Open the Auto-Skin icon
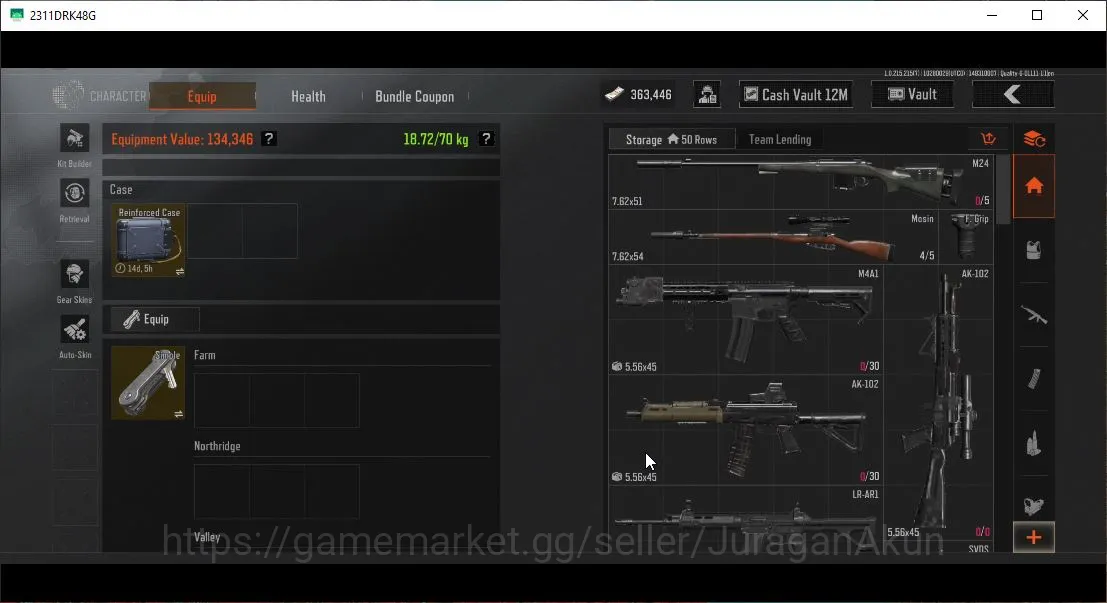The image size is (1107, 603). pos(74,329)
